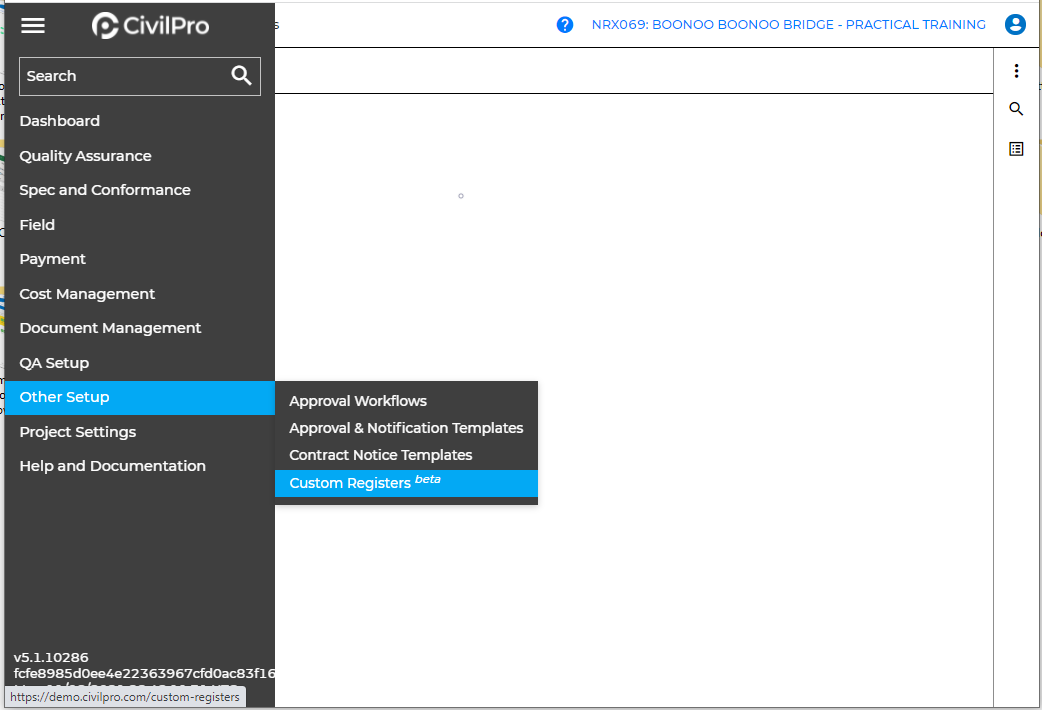Click the hamburger menu icon

point(33,26)
